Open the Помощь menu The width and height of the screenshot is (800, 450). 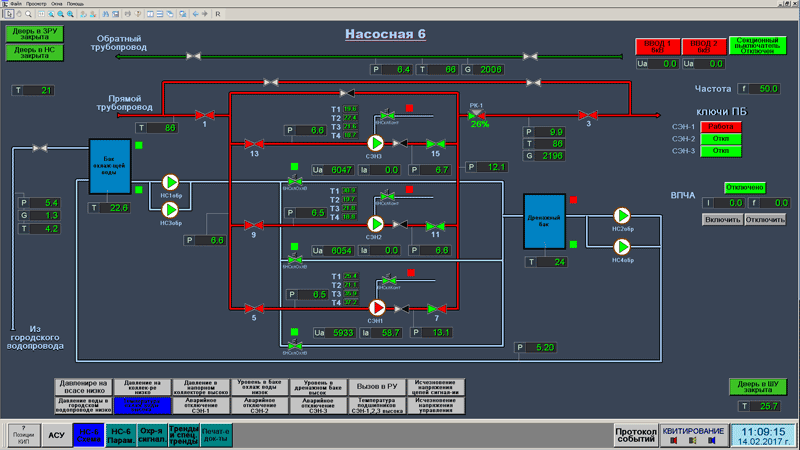75,4
